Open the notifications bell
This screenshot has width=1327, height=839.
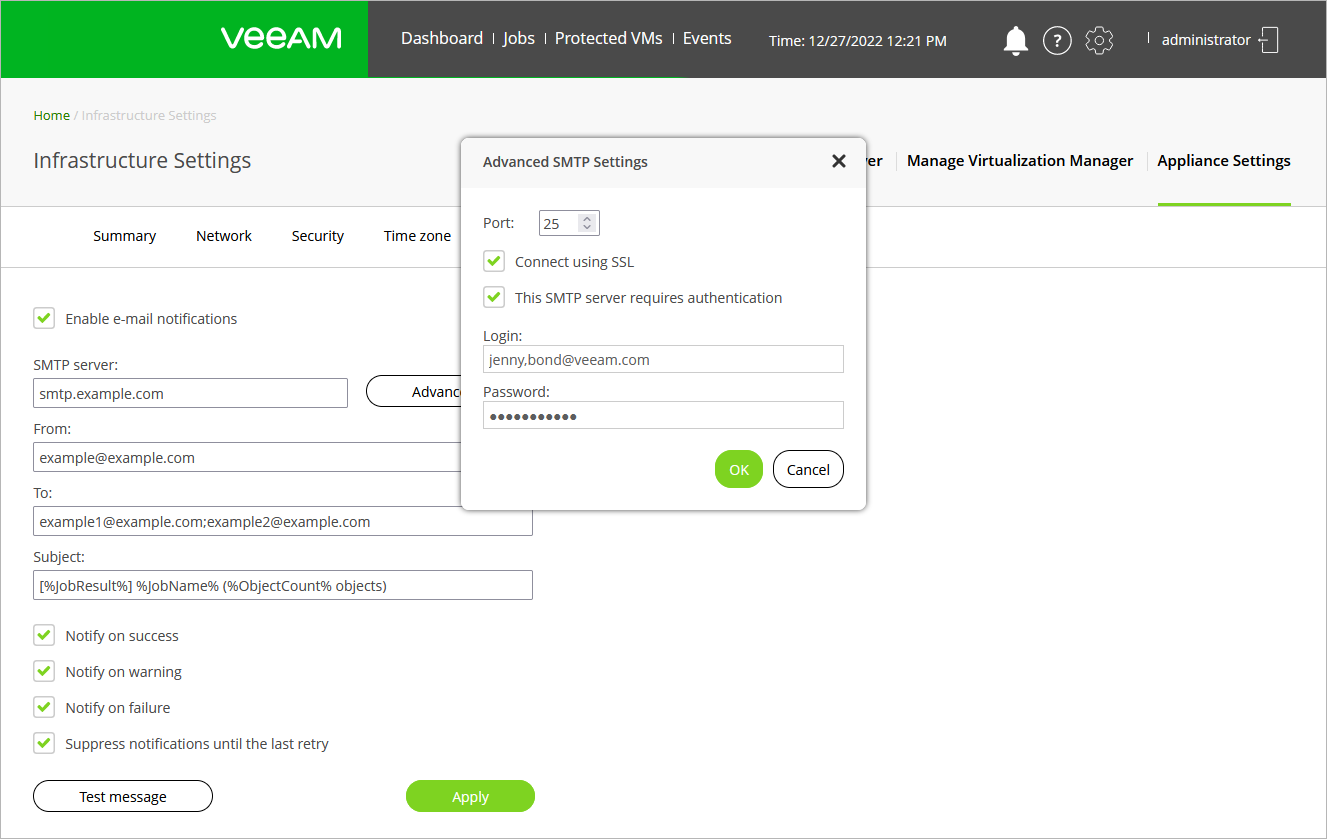[x=1016, y=40]
